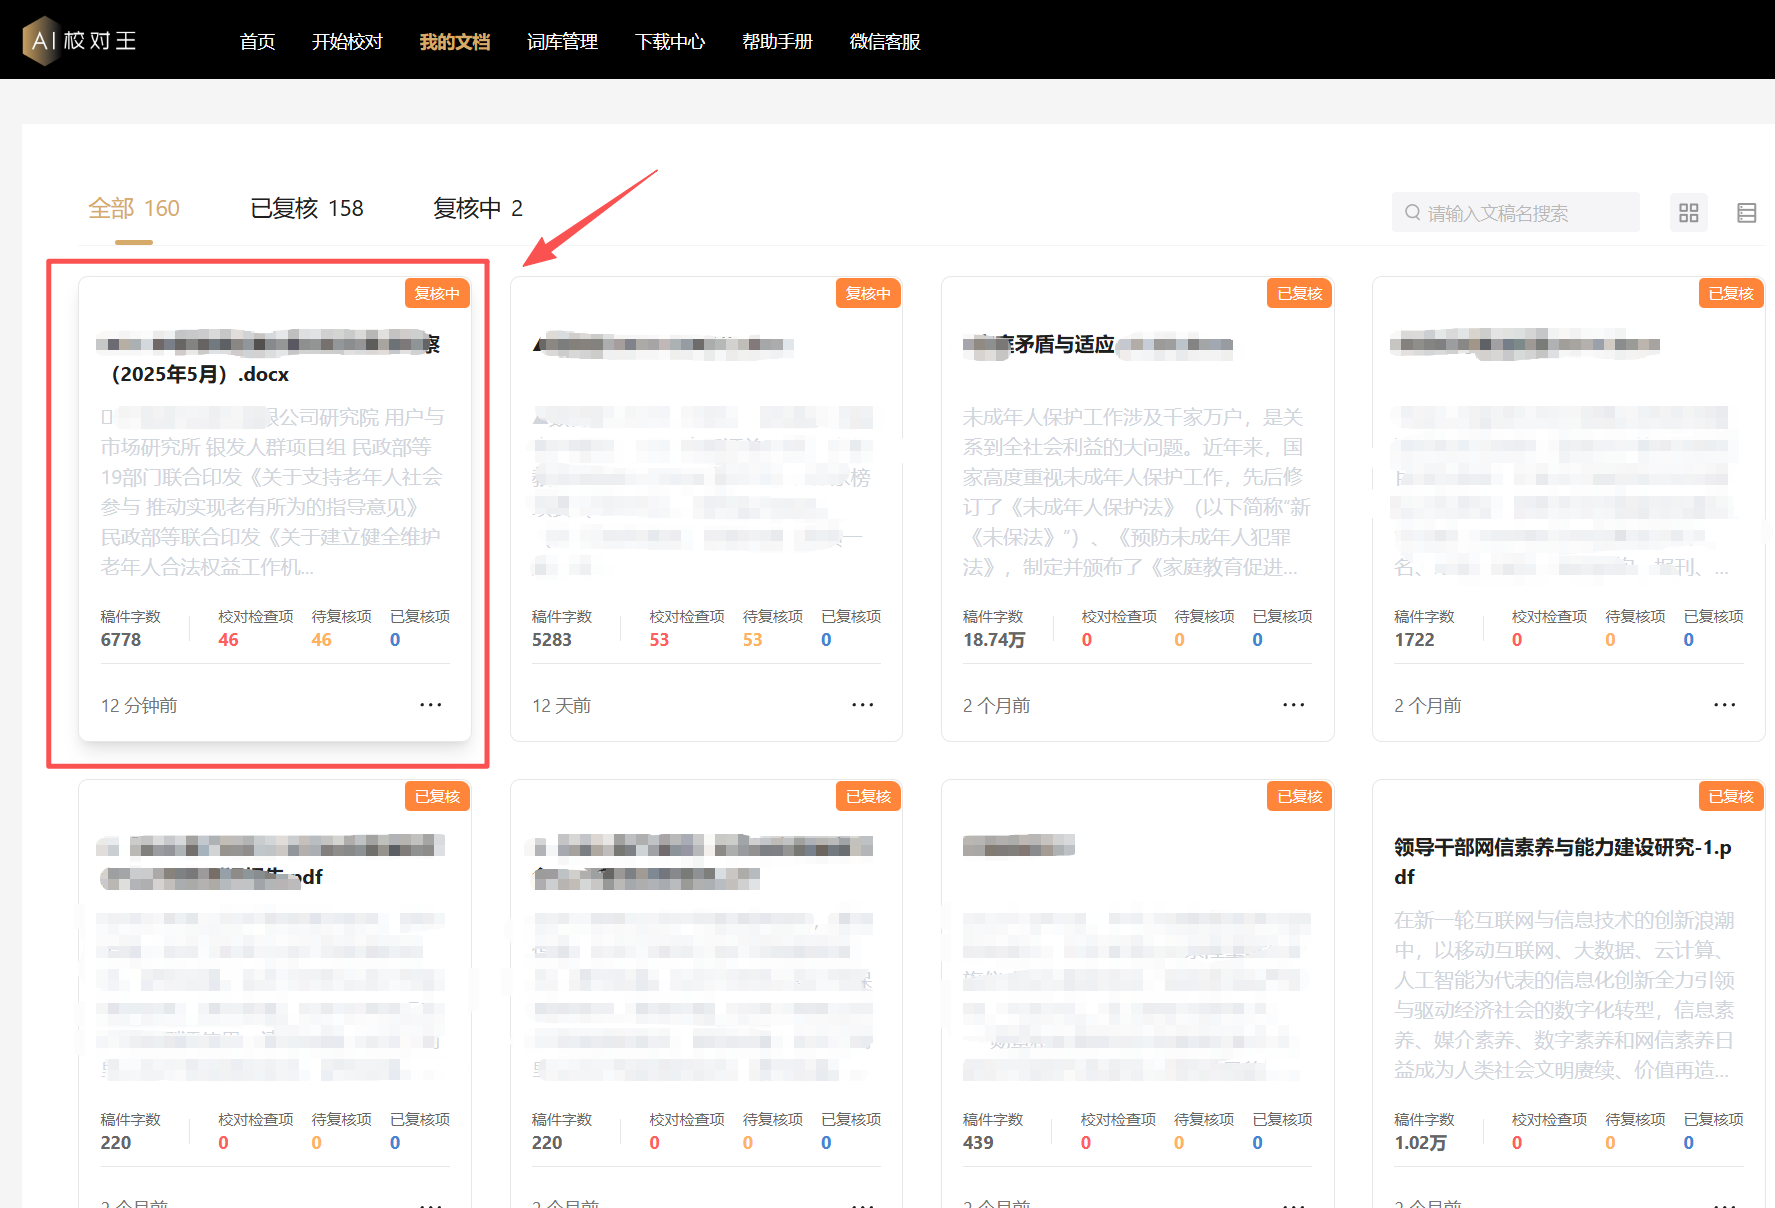Go to 首页 in navigation bar
This screenshot has width=1775, height=1208.
pos(257,42)
